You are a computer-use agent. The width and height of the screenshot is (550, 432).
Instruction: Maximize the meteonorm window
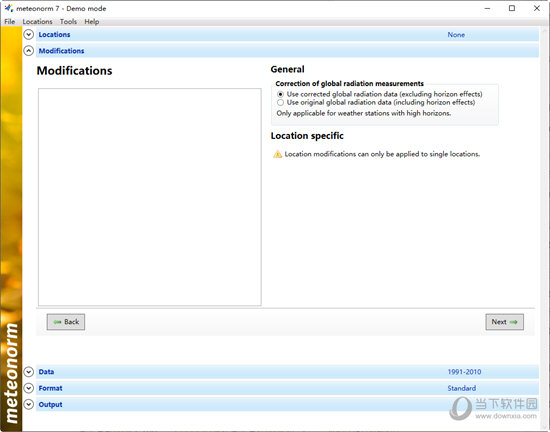pos(512,8)
